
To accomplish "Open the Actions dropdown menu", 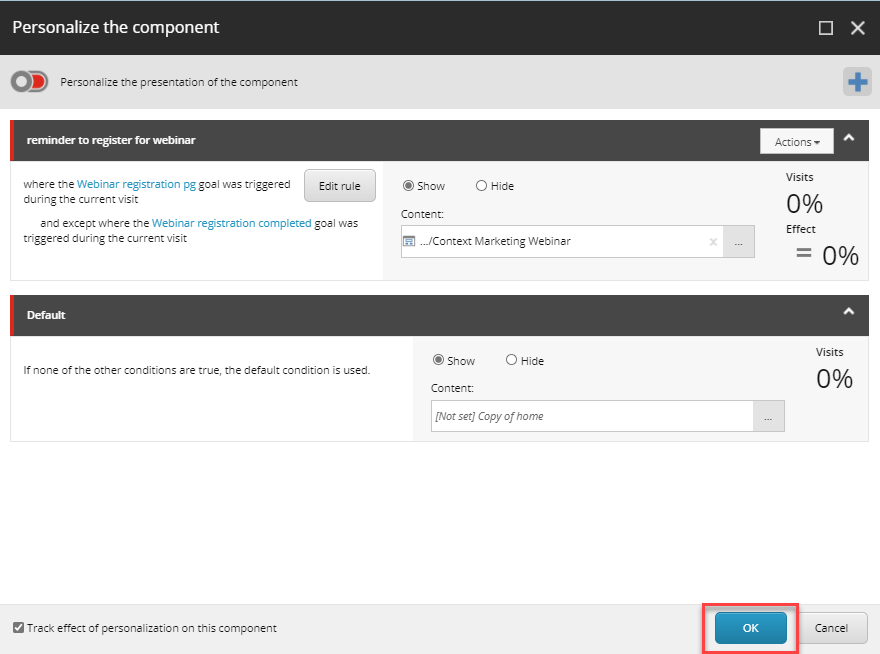I will (796, 141).
